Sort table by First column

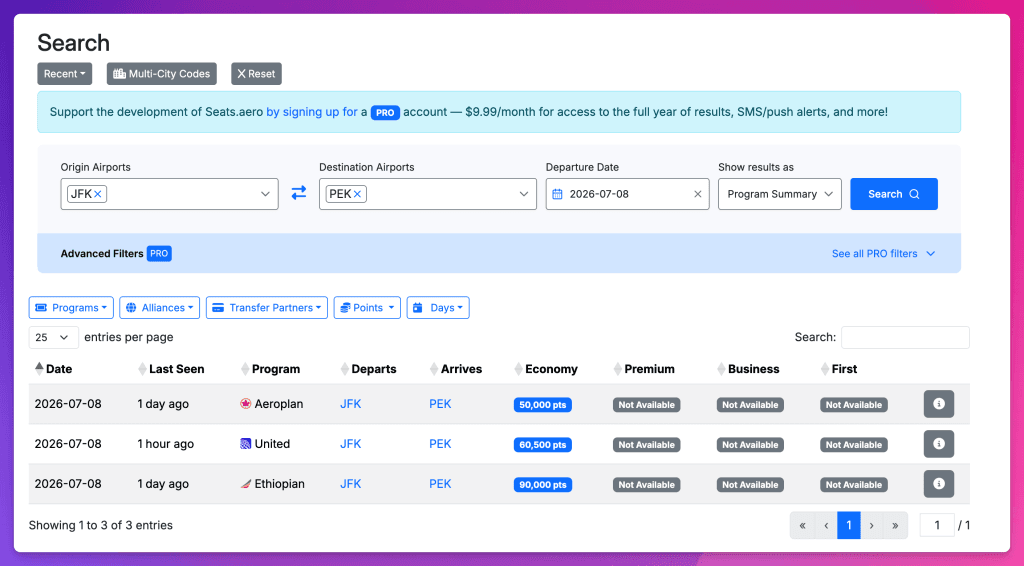pos(839,369)
